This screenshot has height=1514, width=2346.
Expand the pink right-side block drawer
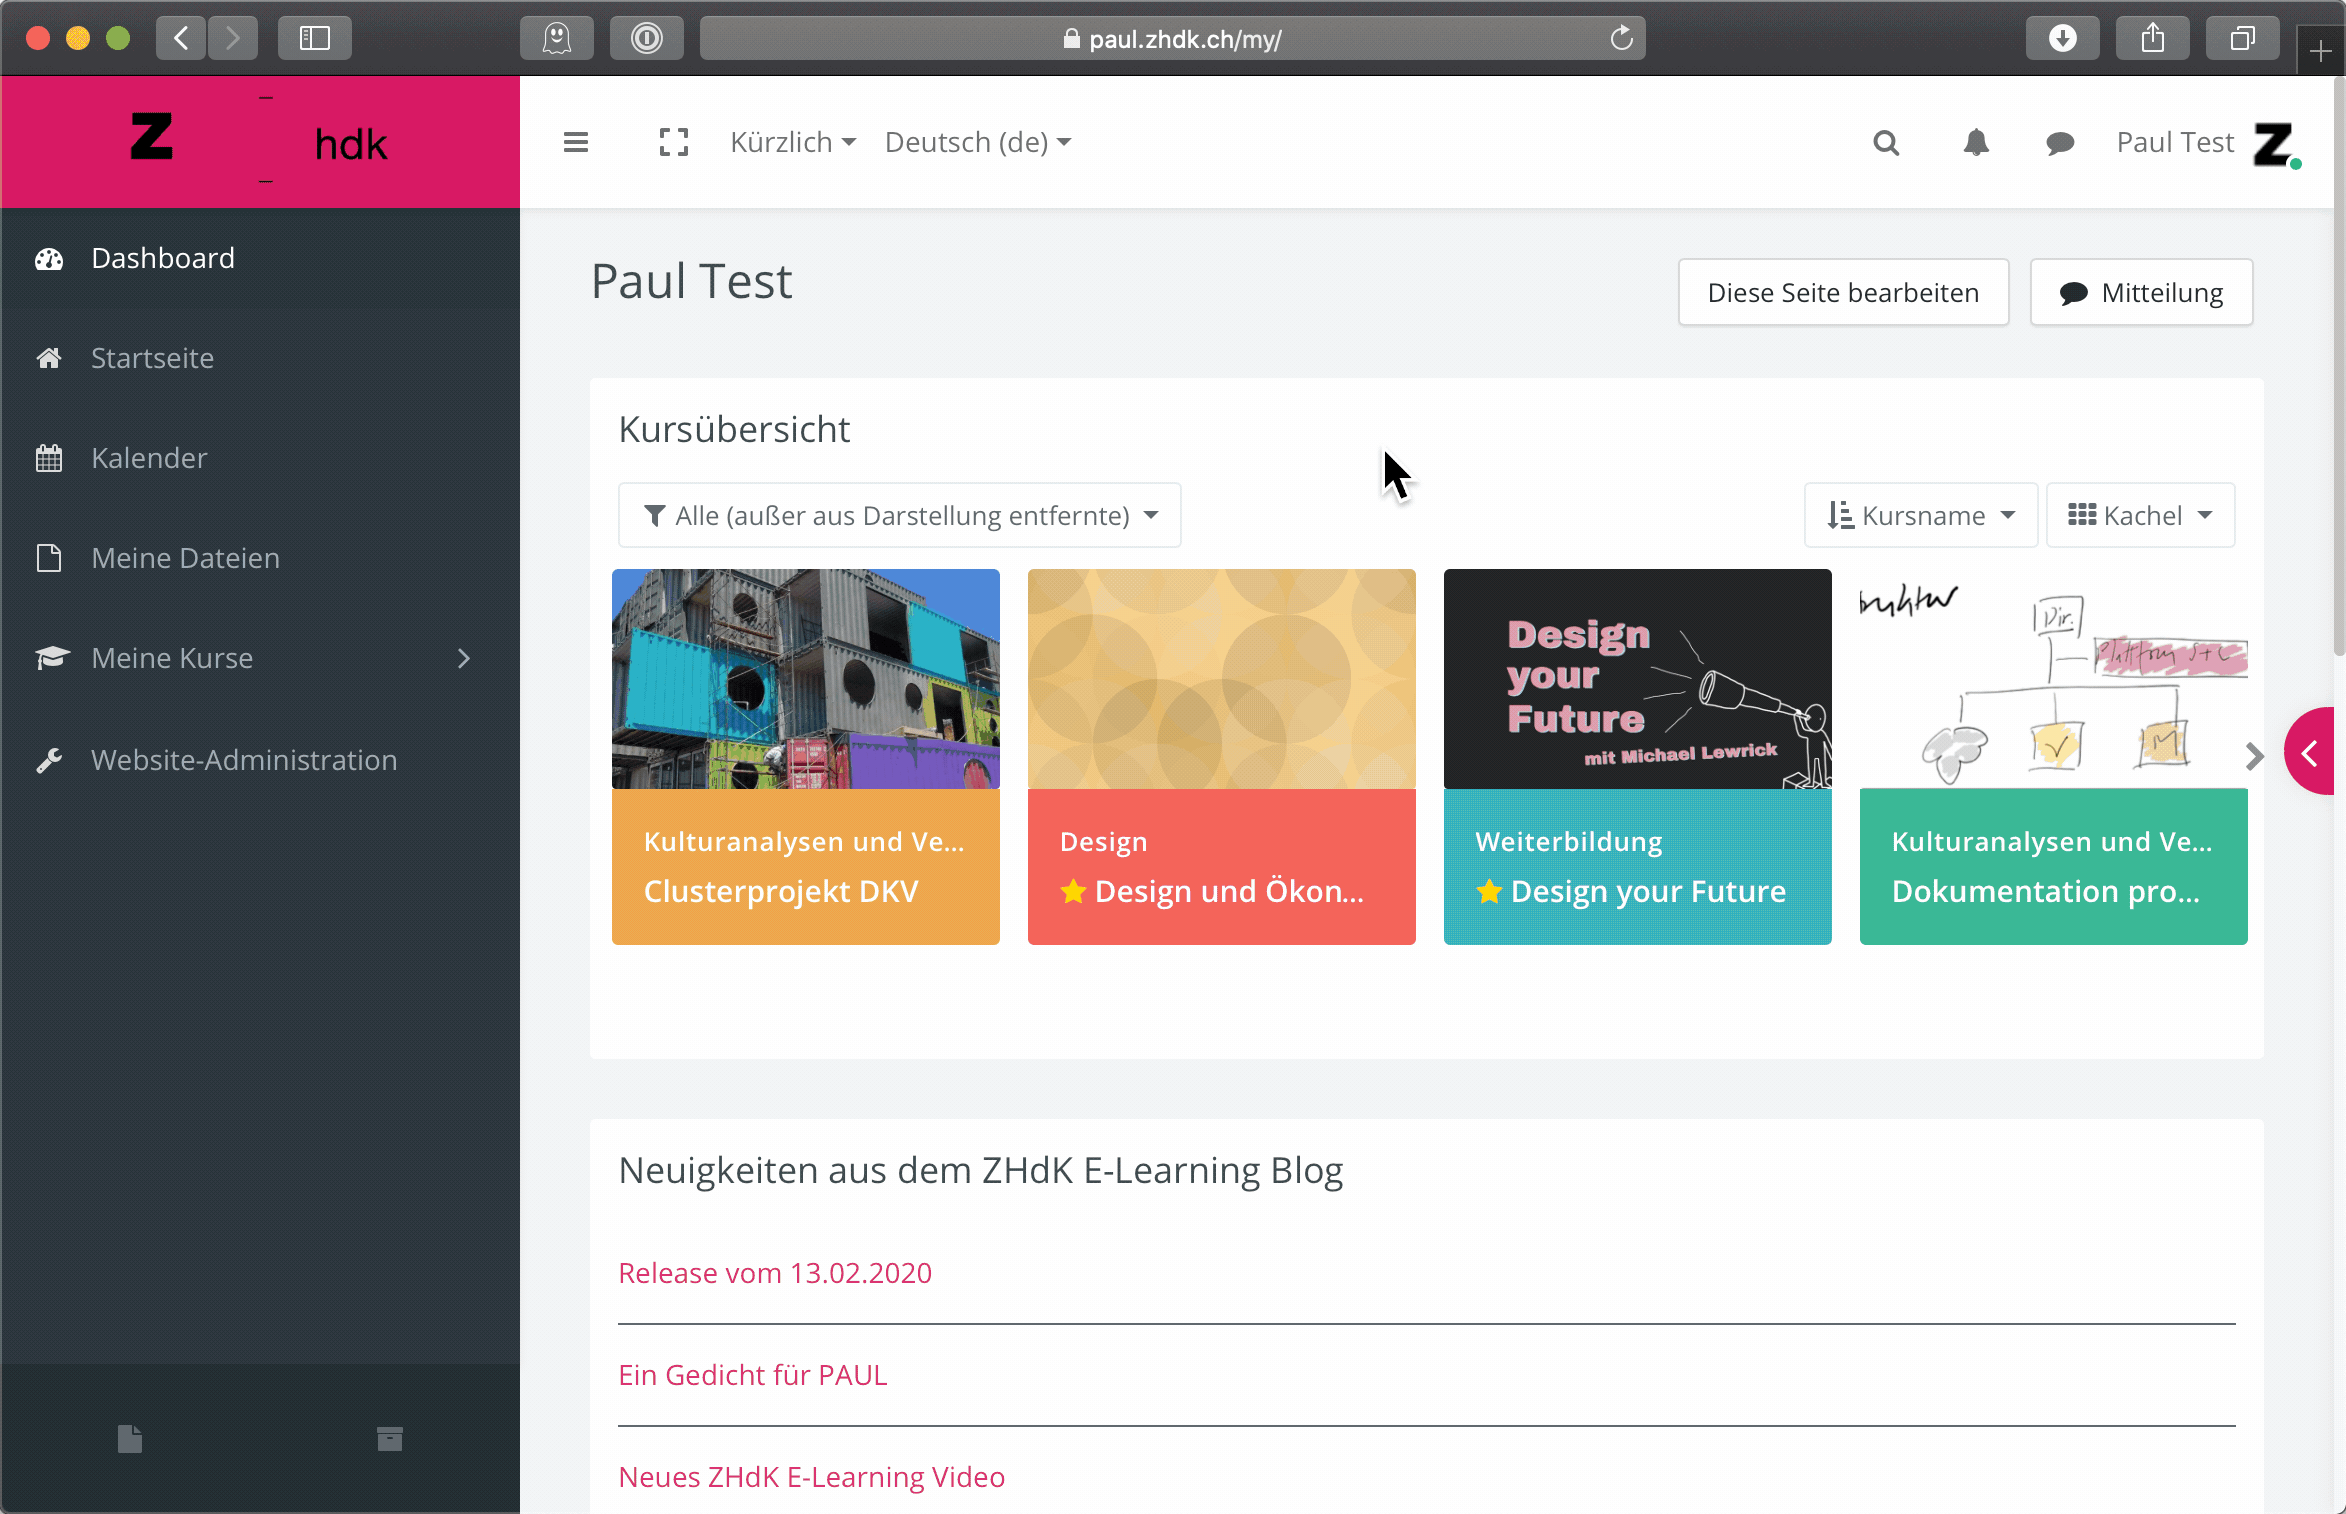pyautogui.click(x=2311, y=752)
